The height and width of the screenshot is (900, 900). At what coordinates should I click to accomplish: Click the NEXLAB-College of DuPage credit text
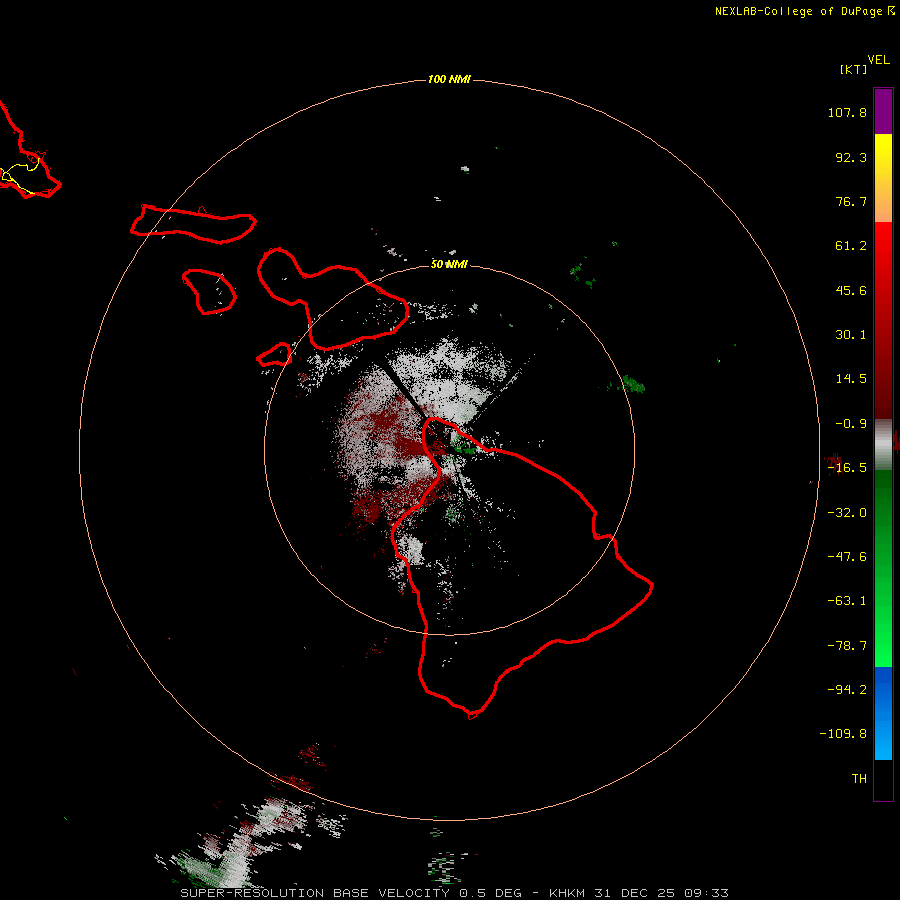(x=798, y=11)
